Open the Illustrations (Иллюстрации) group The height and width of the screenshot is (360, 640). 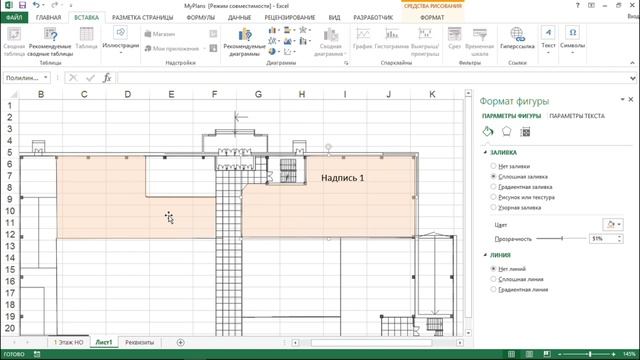(121, 40)
